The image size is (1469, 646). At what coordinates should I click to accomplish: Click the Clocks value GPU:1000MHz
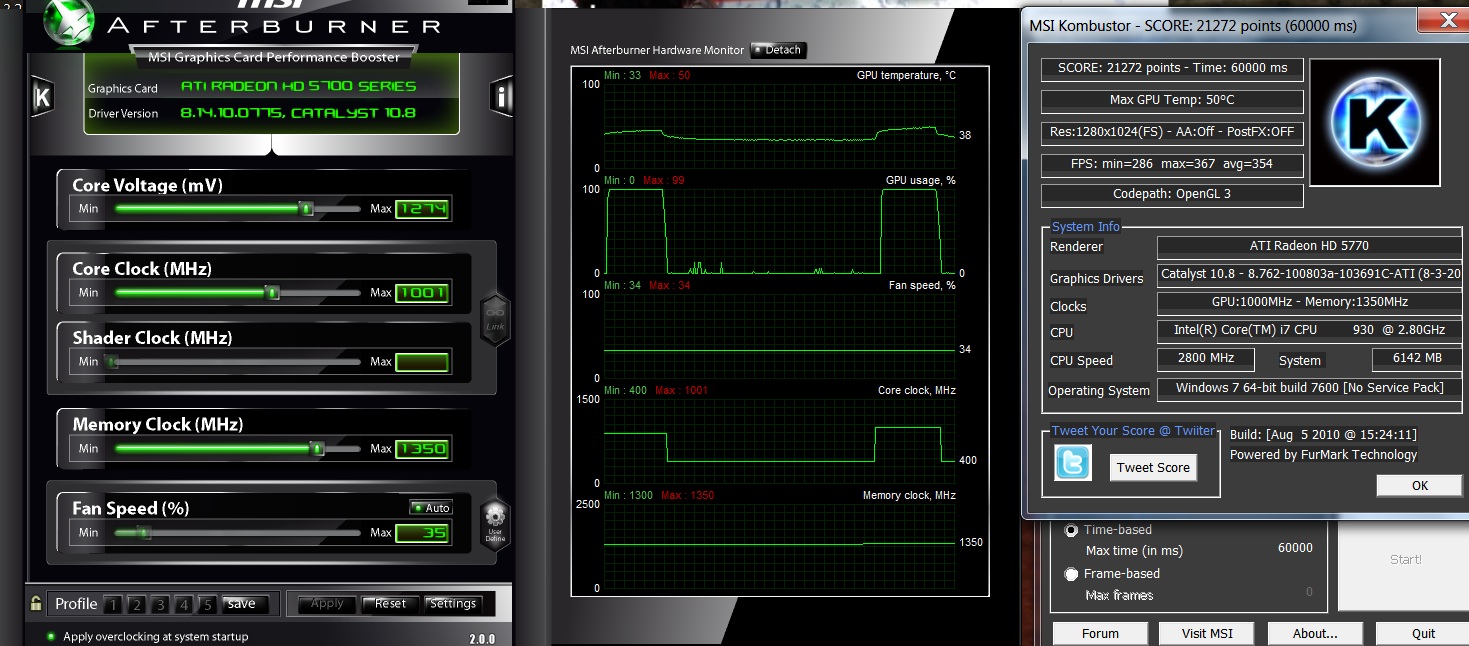[1309, 302]
